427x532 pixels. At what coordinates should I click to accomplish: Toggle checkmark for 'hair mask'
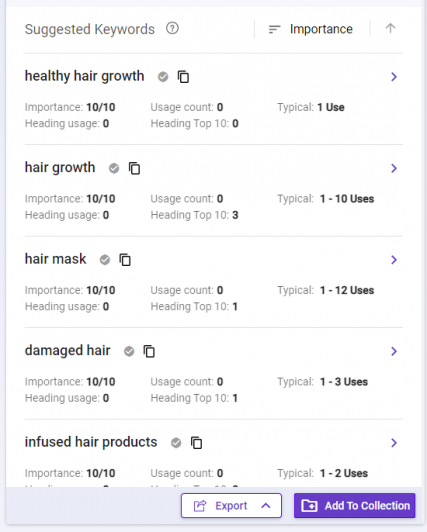point(105,260)
